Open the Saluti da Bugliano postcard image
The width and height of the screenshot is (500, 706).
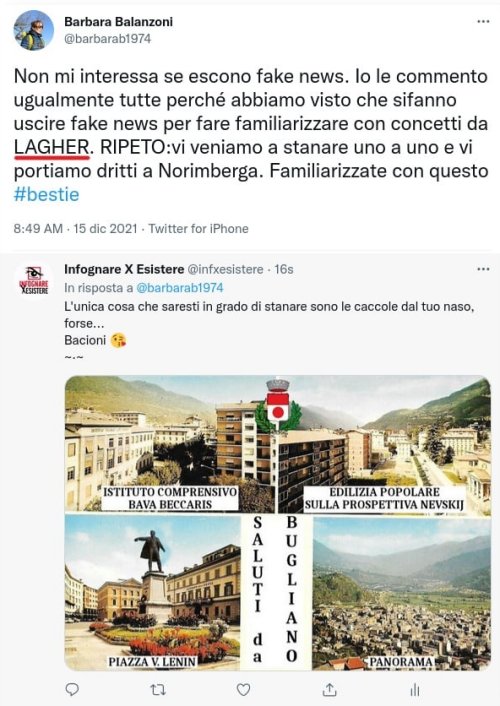(277, 523)
